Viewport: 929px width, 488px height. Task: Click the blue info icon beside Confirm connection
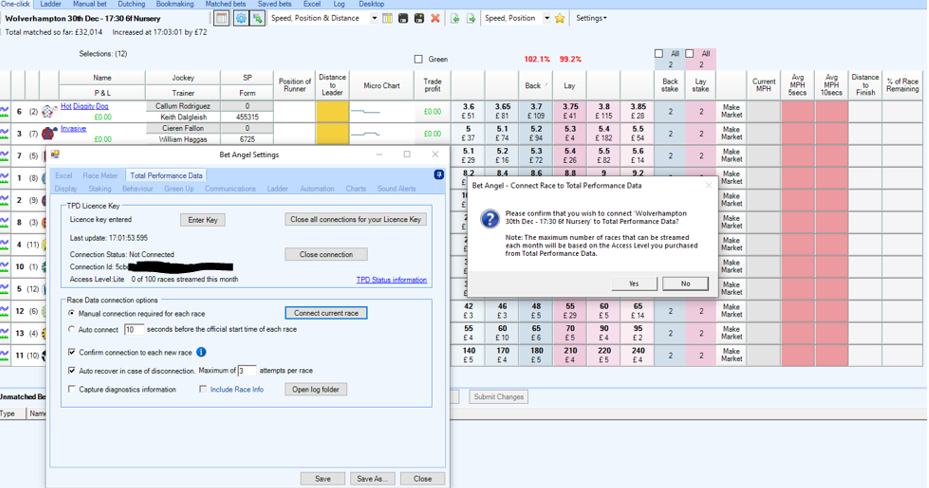[x=201, y=352]
